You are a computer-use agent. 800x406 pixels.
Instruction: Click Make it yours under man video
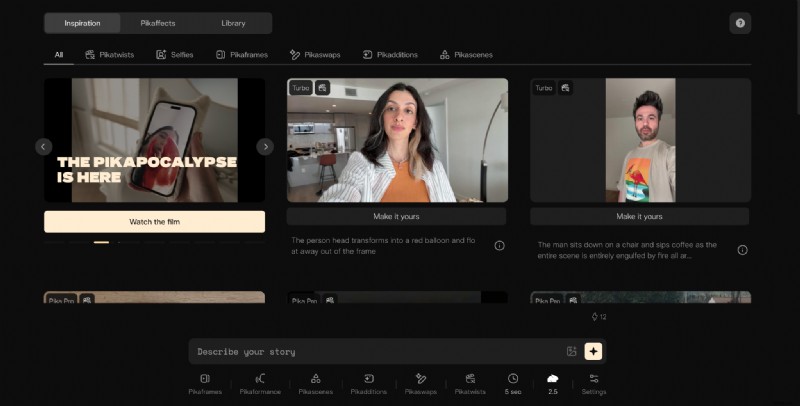click(639, 216)
